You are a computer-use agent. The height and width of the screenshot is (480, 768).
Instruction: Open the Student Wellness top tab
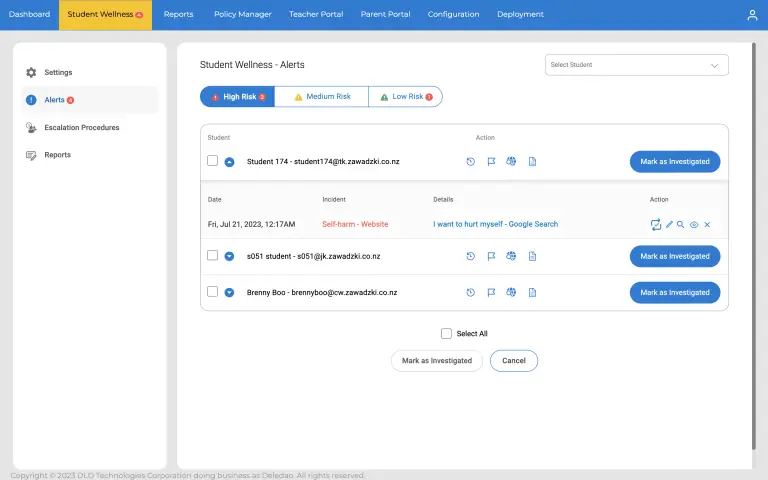pyautogui.click(x=105, y=15)
